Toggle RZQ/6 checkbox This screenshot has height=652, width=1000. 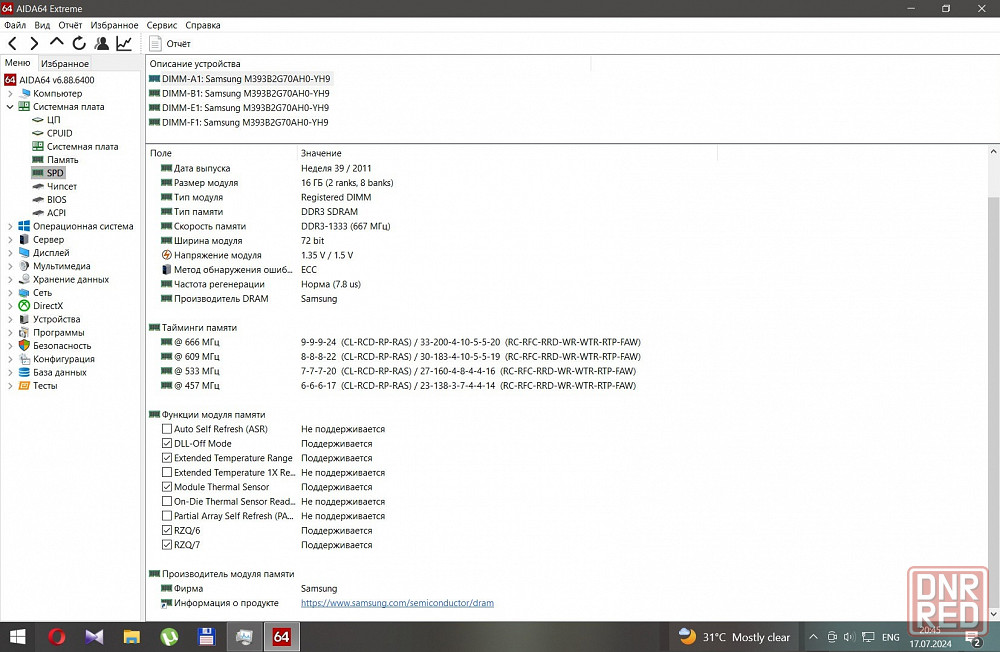pyautogui.click(x=167, y=530)
